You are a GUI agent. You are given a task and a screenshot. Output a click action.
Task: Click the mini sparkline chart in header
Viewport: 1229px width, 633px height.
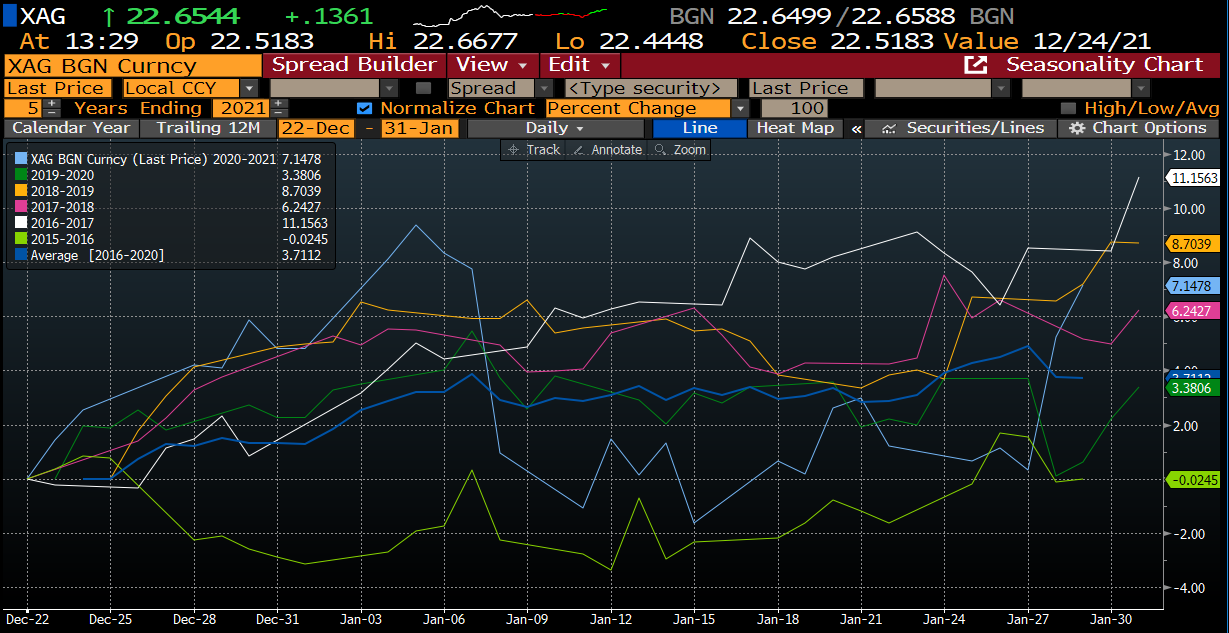510,16
